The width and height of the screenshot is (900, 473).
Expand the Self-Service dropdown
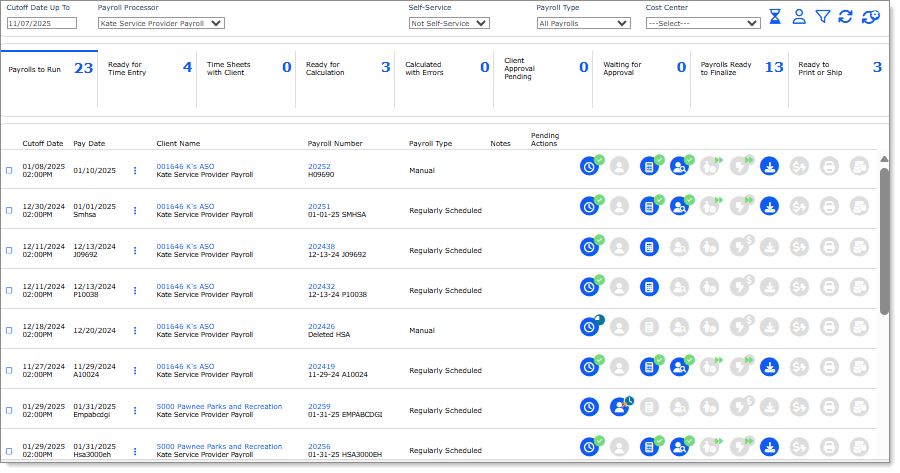pyautogui.click(x=448, y=23)
